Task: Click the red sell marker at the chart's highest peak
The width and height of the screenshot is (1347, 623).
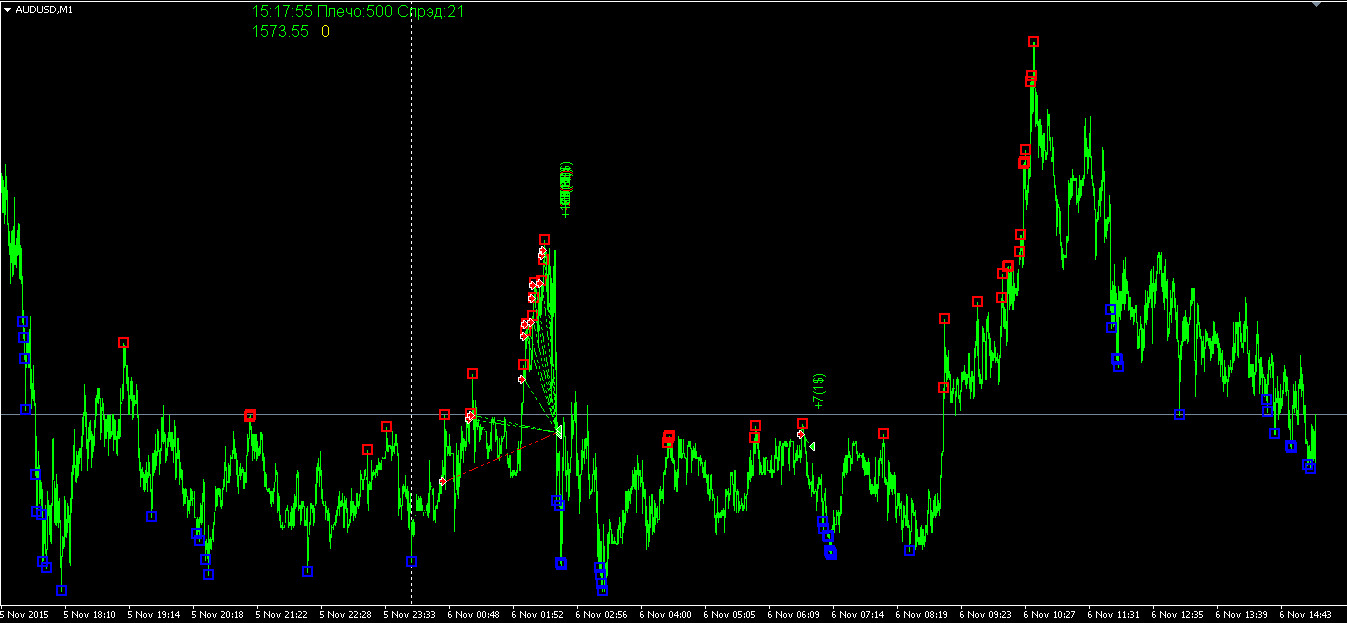Action: 1033,42
